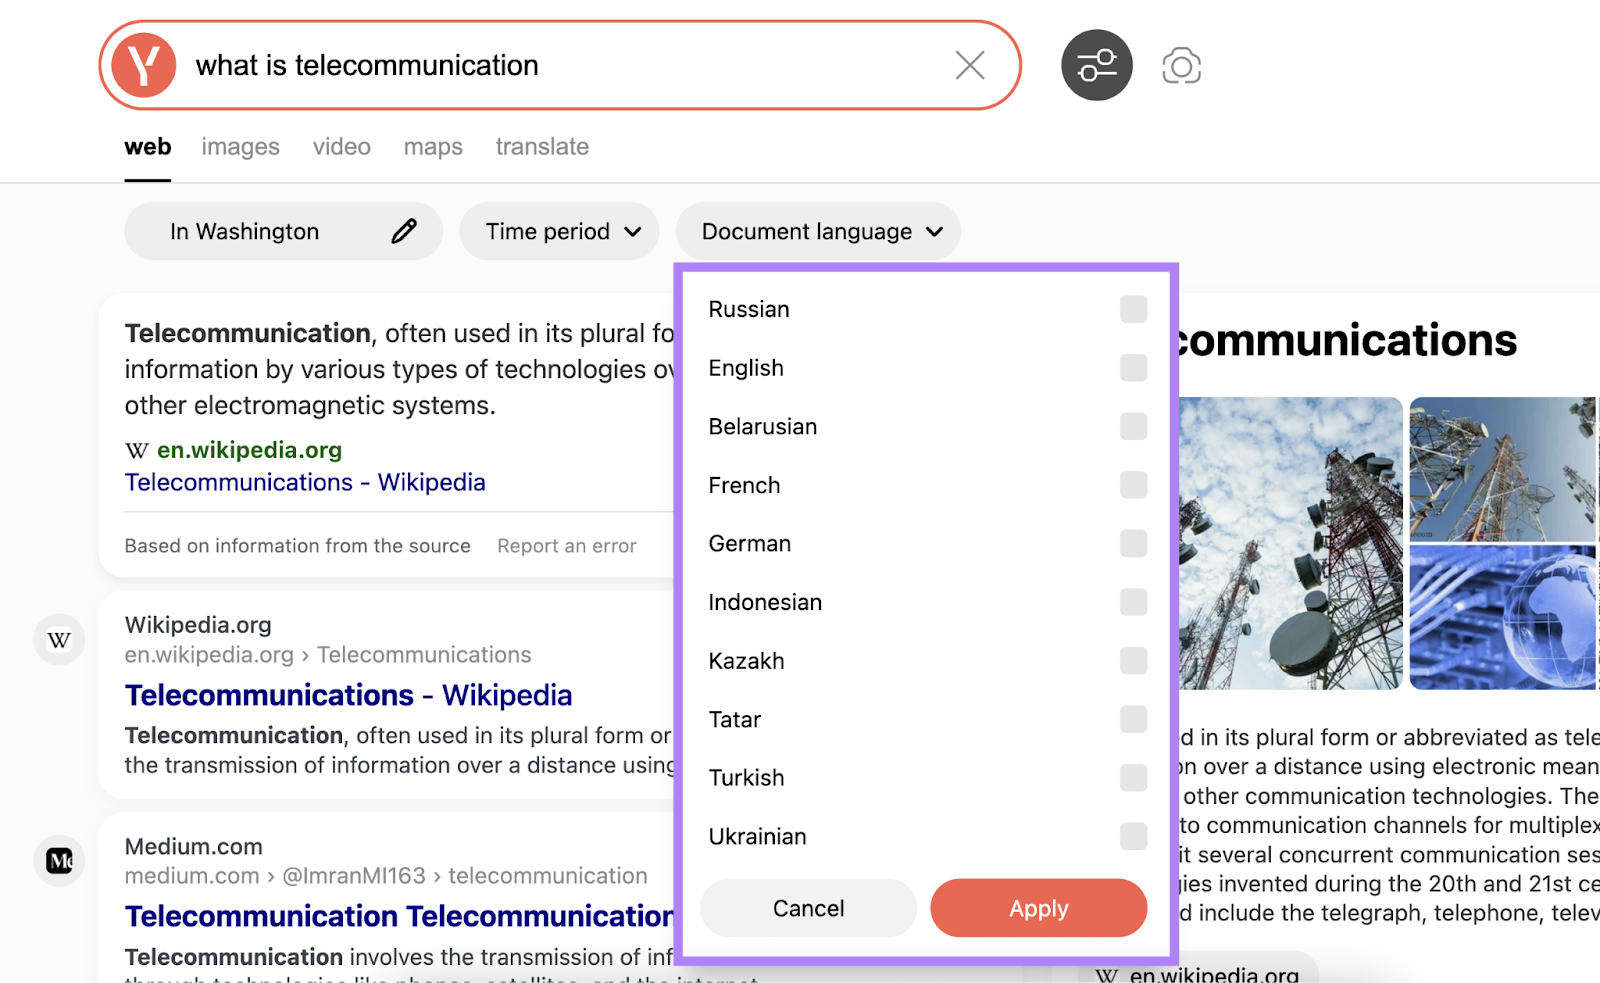Screen dimensions: 1600x983
Task: Apply the selected language filters
Action: point(1038,908)
